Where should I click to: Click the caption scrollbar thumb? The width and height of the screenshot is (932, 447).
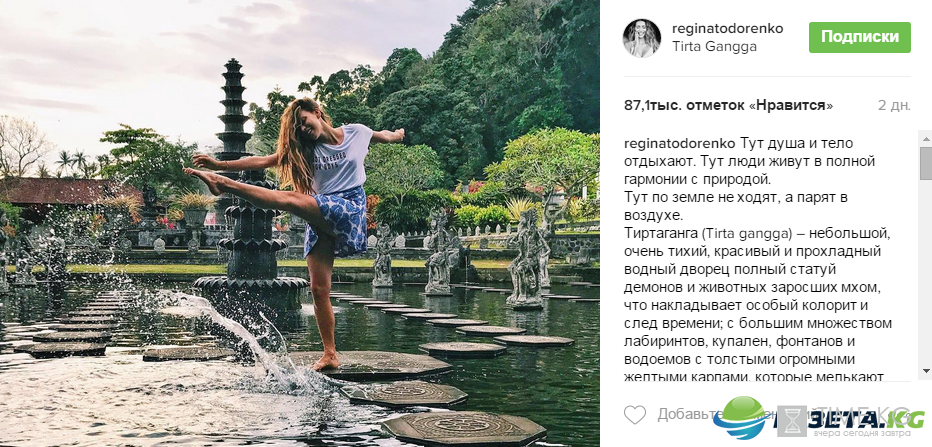tap(926, 163)
